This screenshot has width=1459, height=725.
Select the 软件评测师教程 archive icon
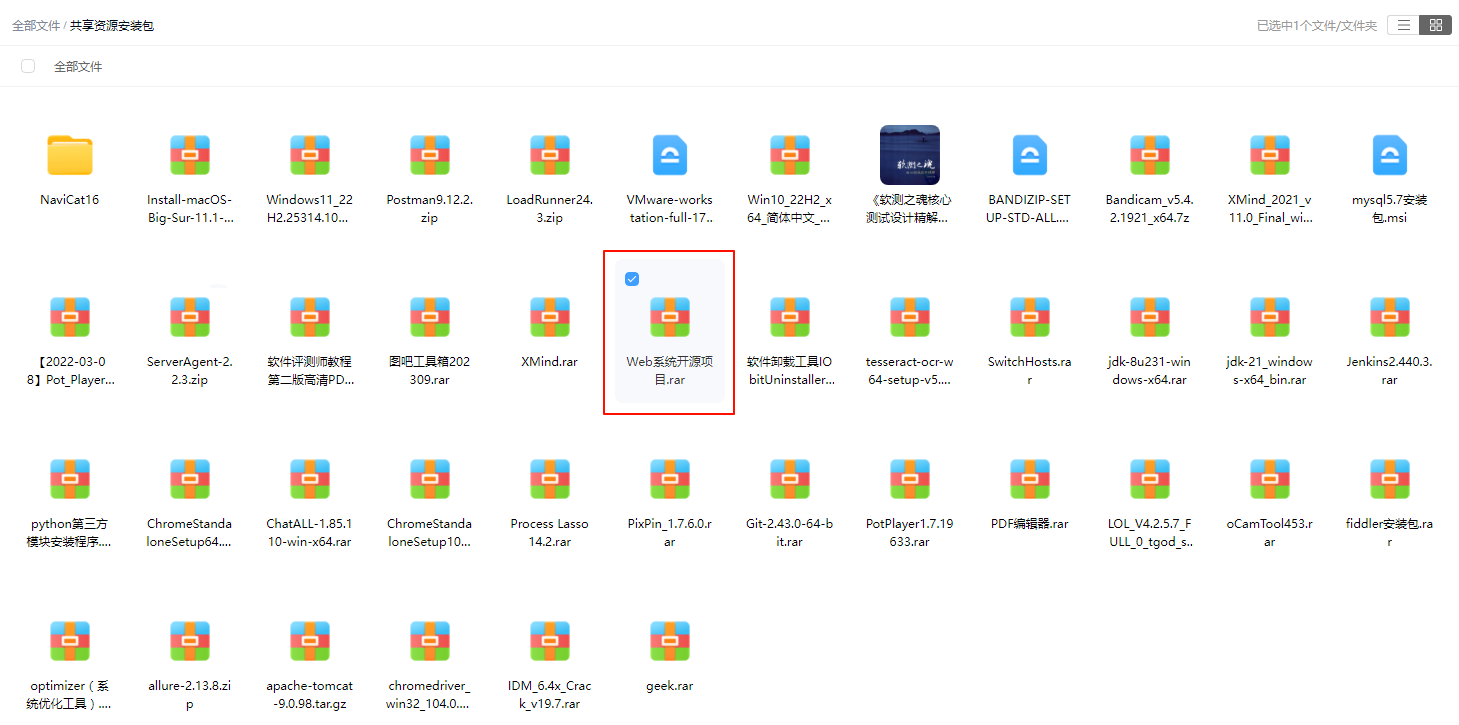(x=310, y=317)
